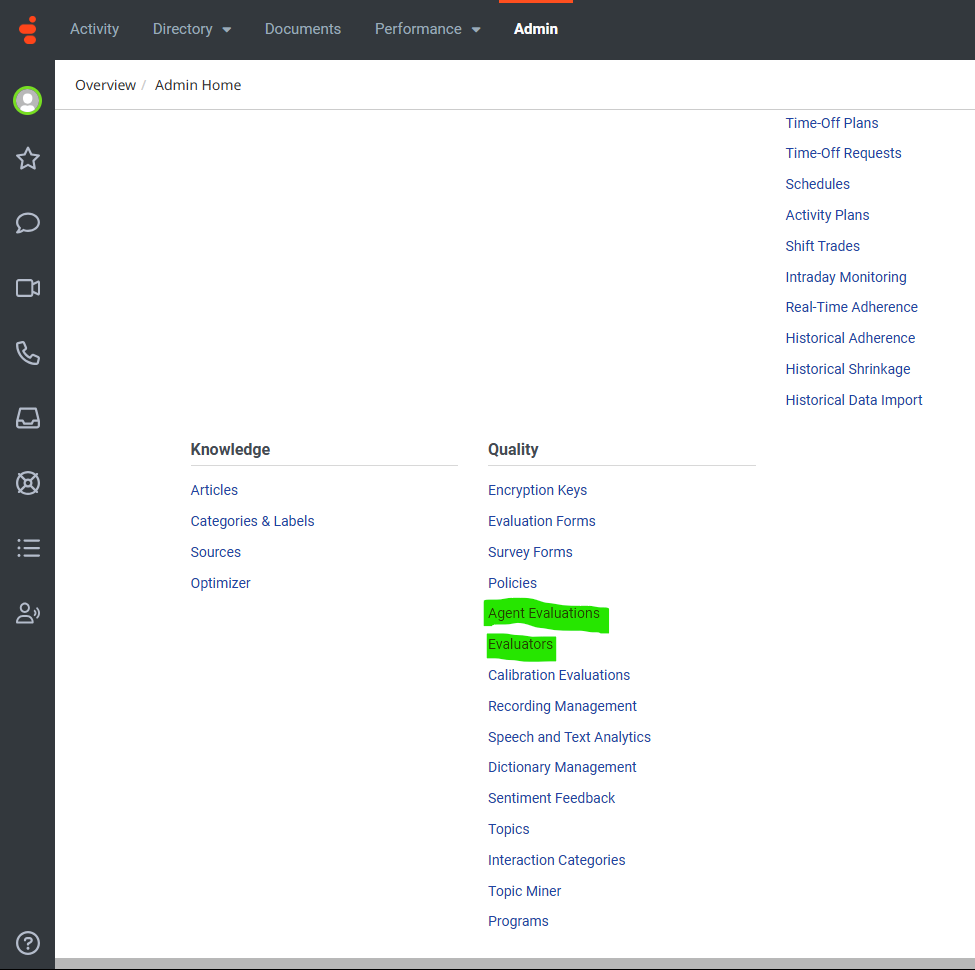
Task: Open Calibration Evaluations link
Action: click(x=558, y=675)
